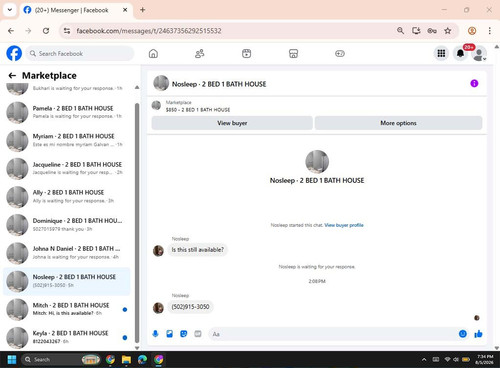This screenshot has width=500, height=368.
Task: Open the Jacqueline conversation
Action: pos(67,169)
